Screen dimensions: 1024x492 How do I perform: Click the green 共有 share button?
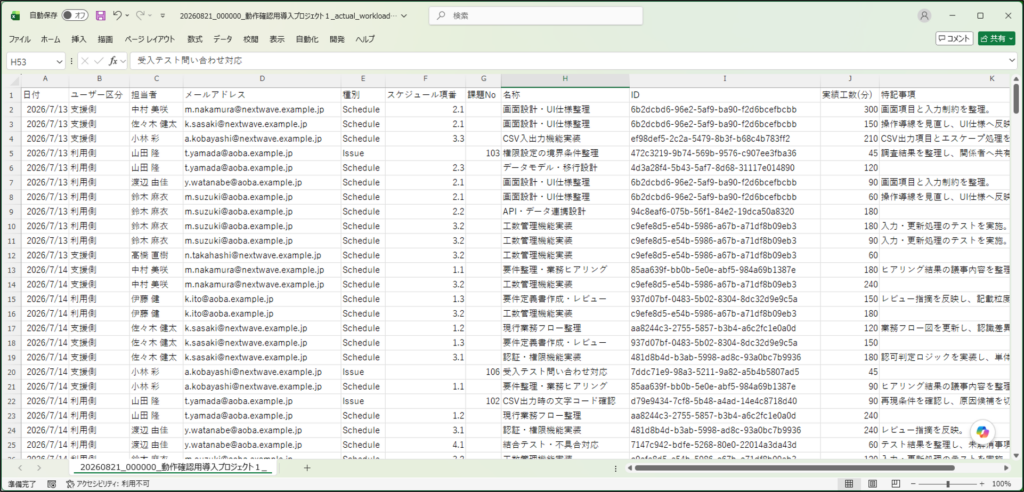pos(997,39)
